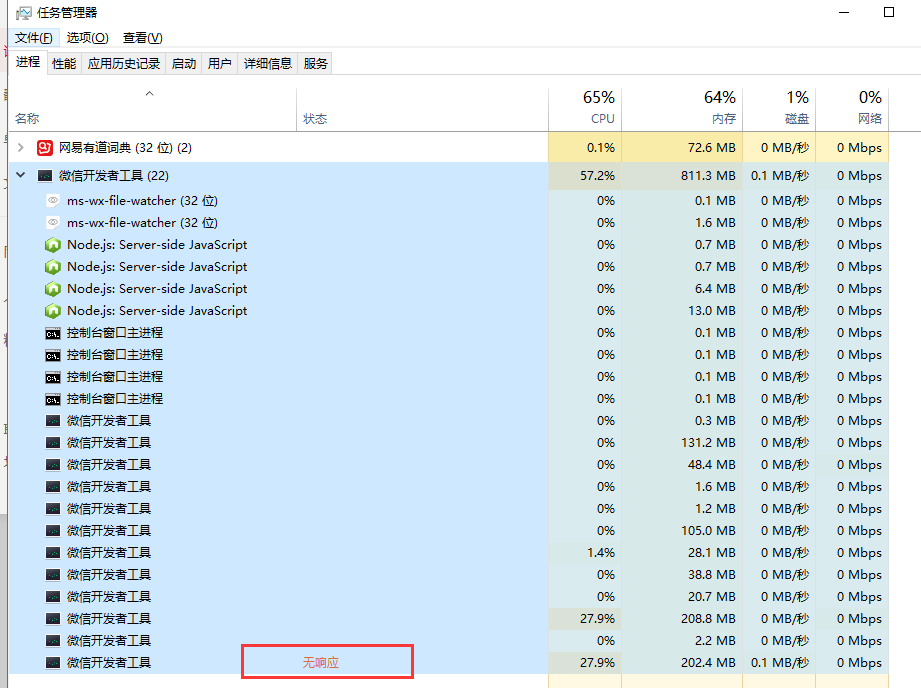Click the sort arrow above 名称 column
This screenshot has height=688, width=921.
pos(150,93)
